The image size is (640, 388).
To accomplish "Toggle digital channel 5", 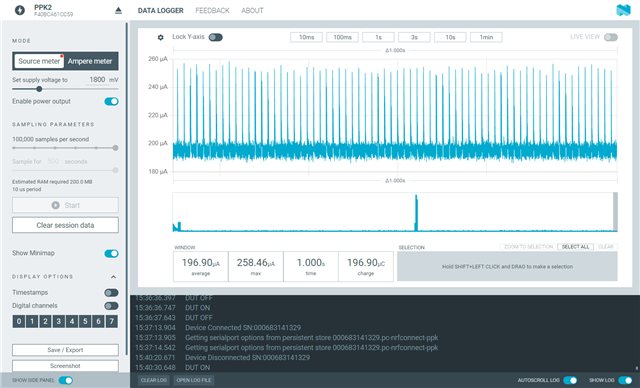I will point(85,321).
